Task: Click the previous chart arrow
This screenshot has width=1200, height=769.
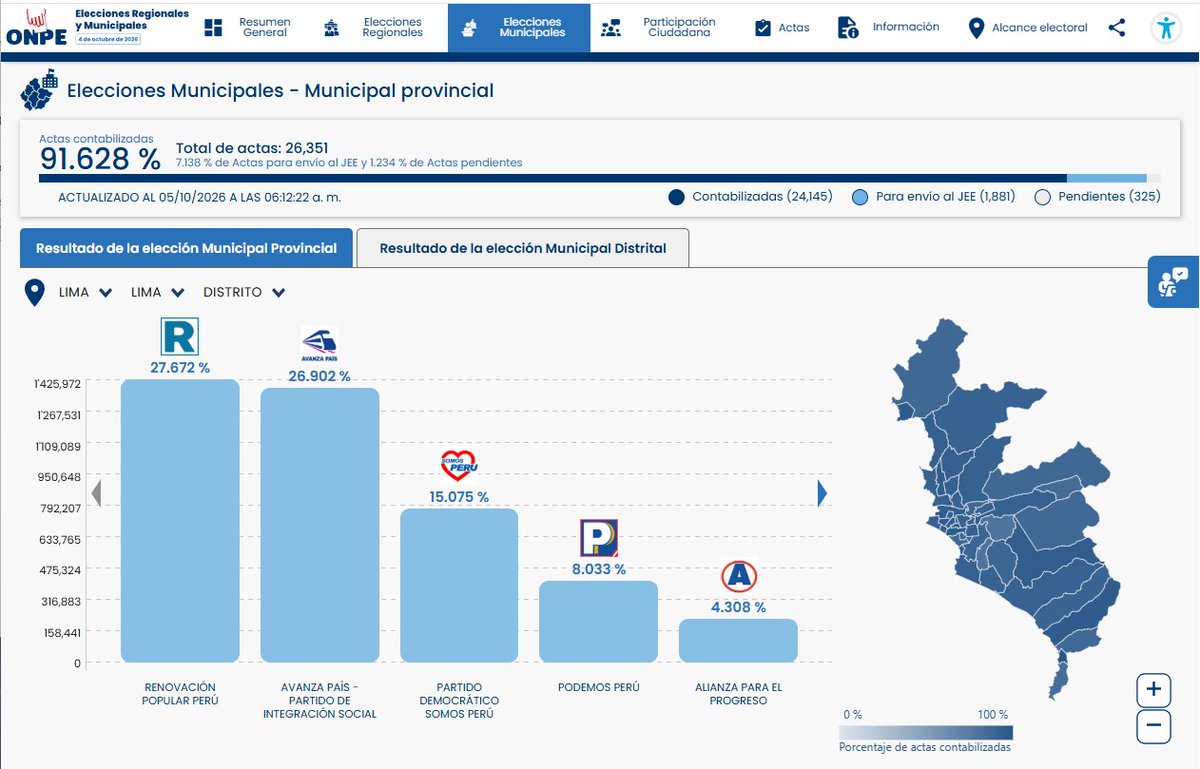Action: [97, 493]
